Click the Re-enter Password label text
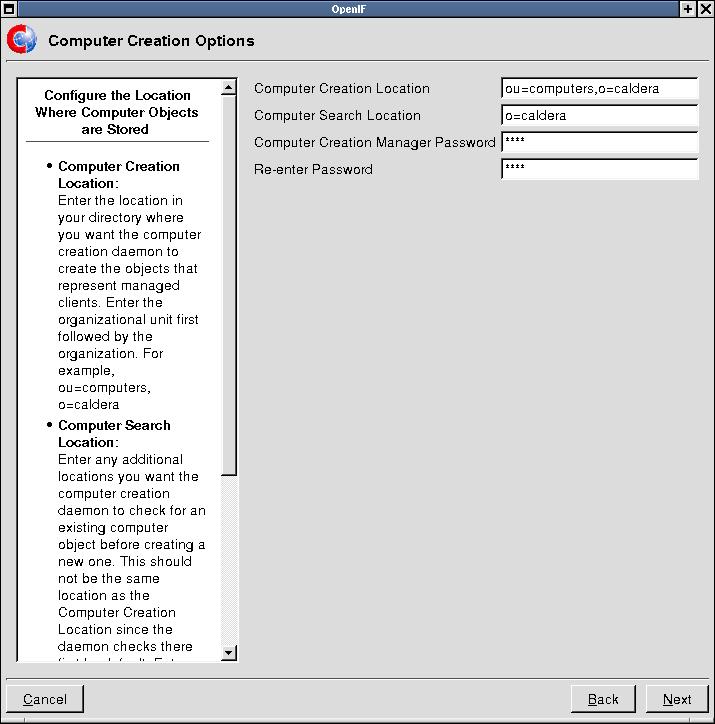 point(313,169)
